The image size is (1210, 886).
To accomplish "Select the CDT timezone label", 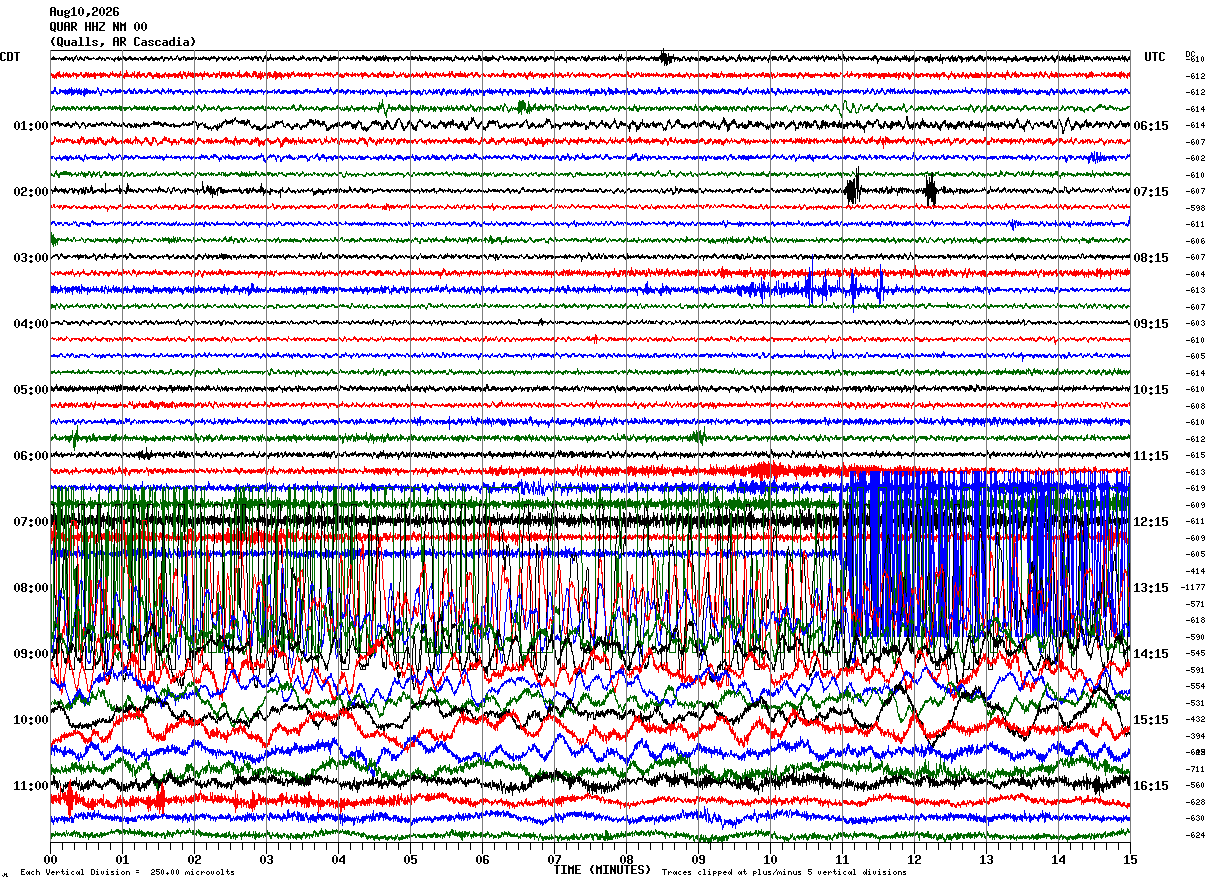I will tap(10, 57).
